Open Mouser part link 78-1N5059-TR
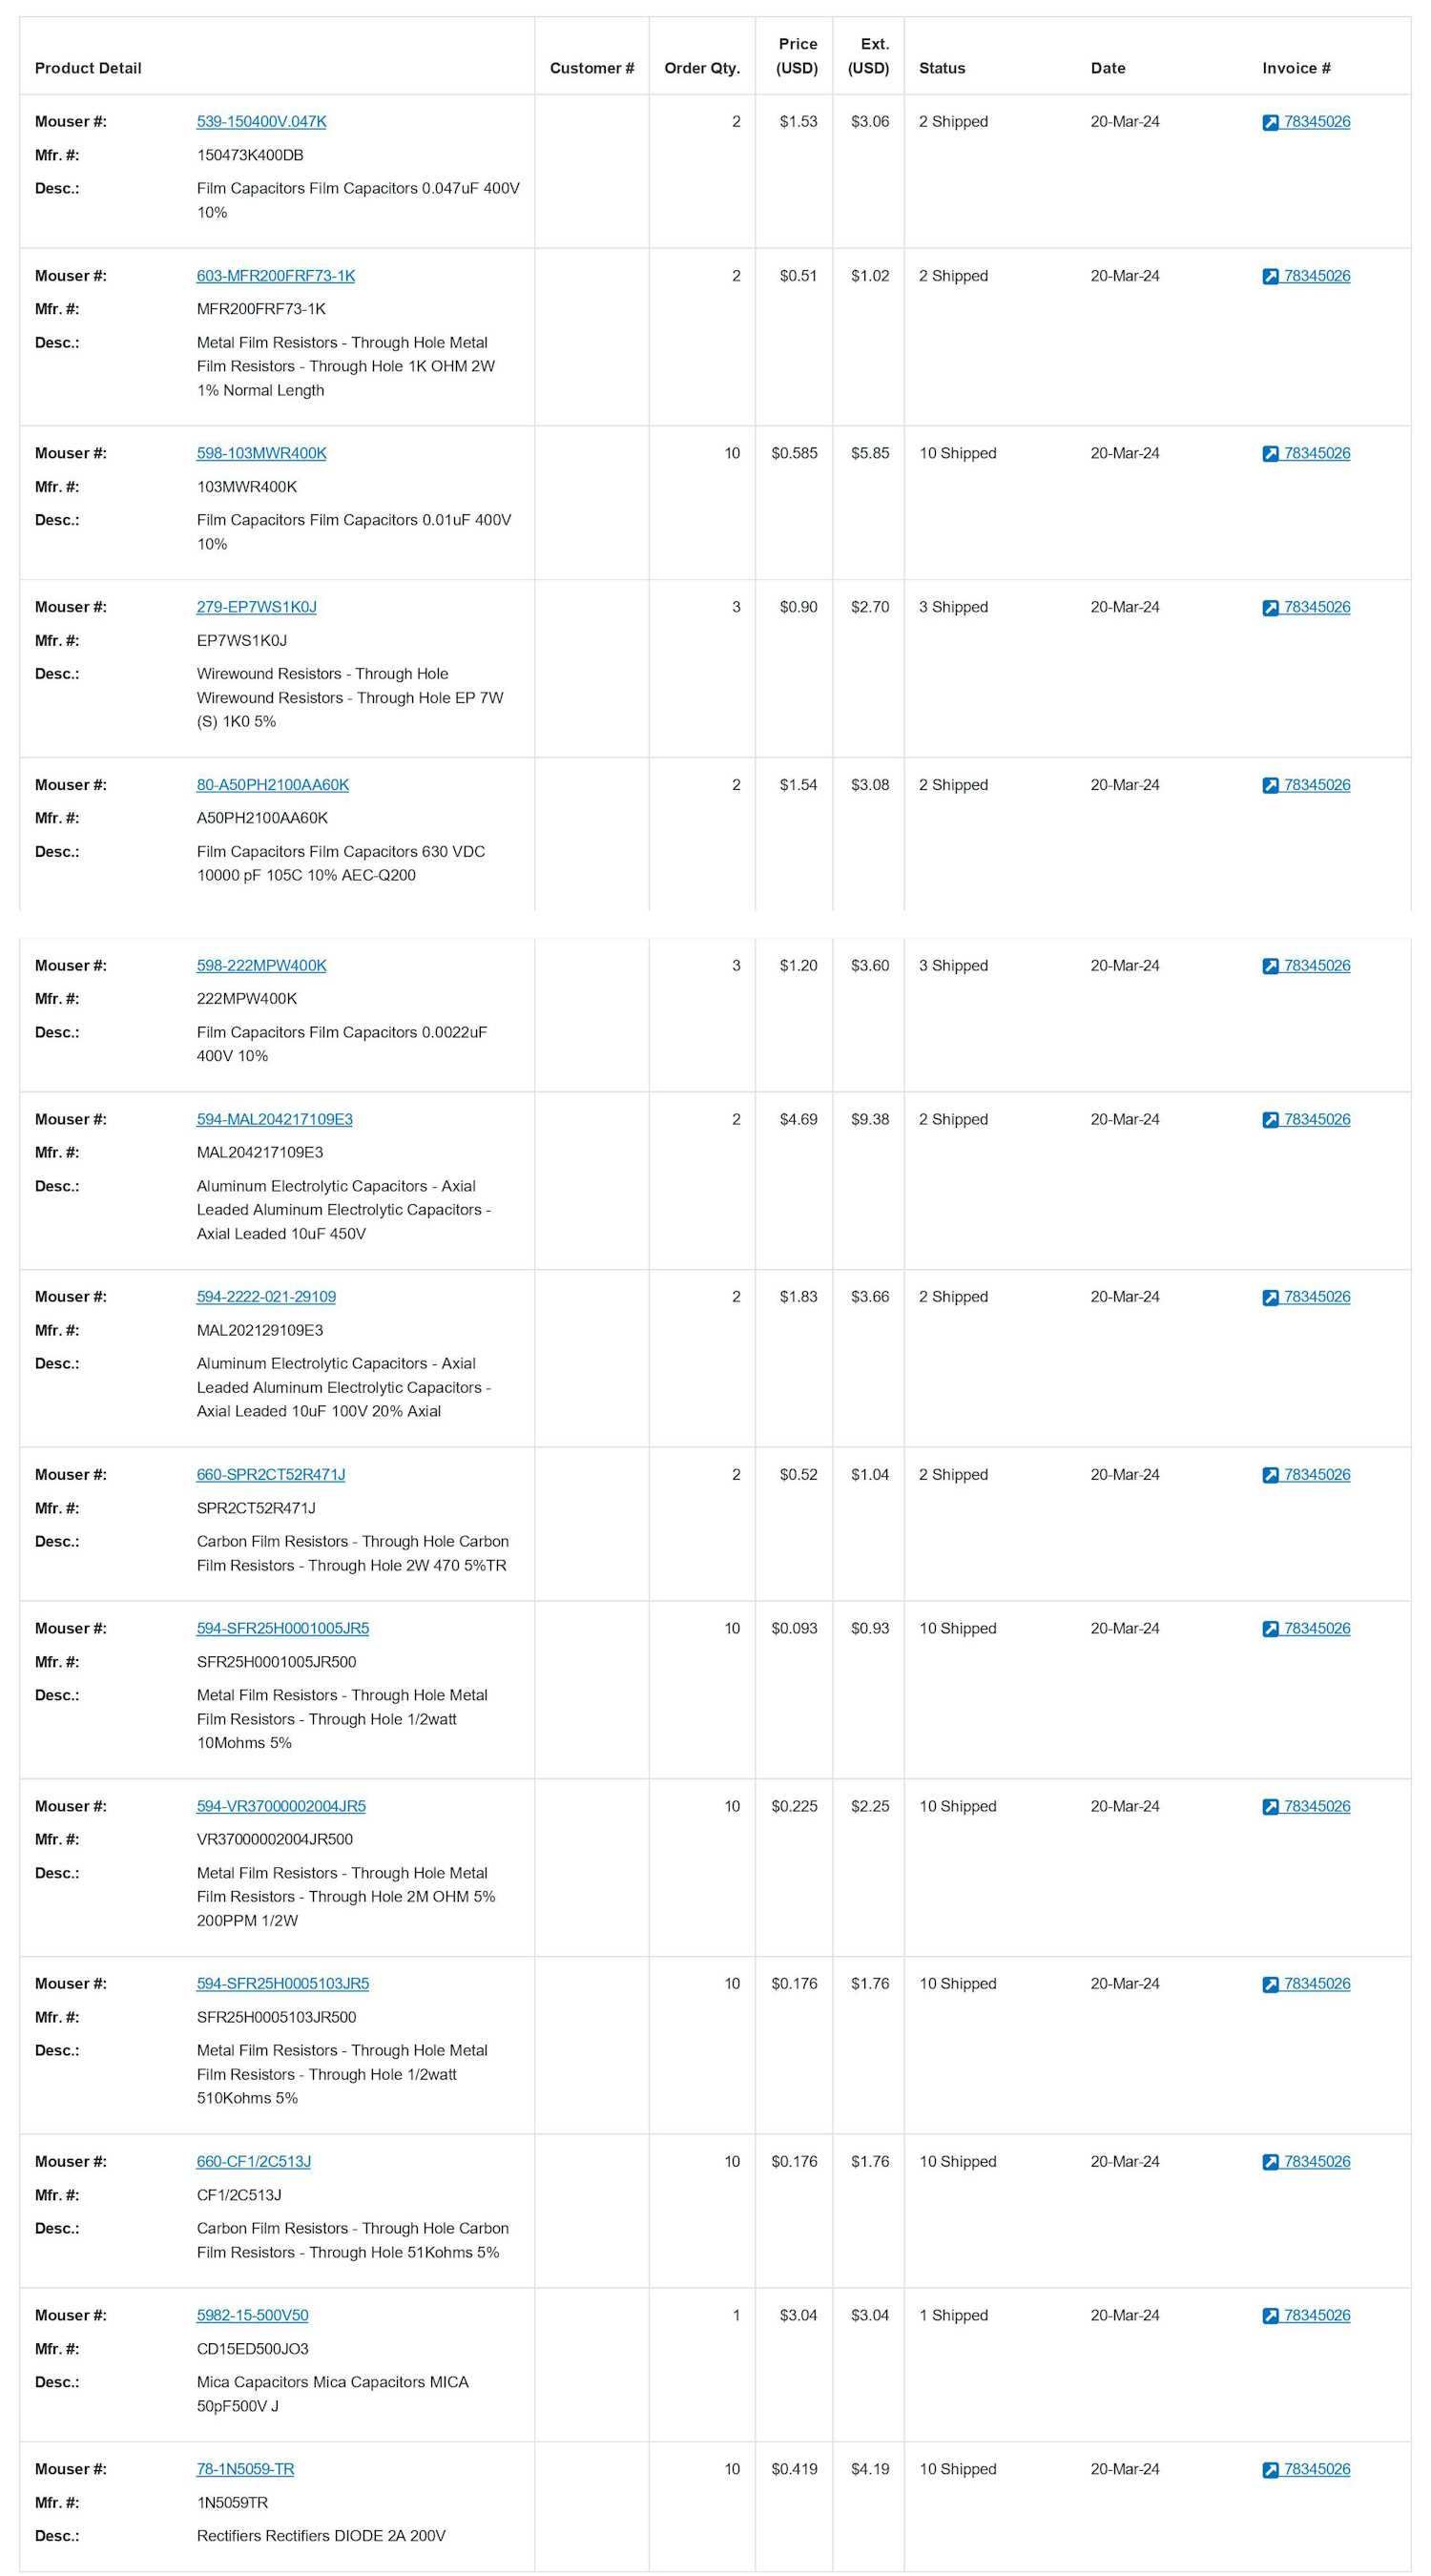This screenshot has height=2576, width=1431. (245, 2469)
